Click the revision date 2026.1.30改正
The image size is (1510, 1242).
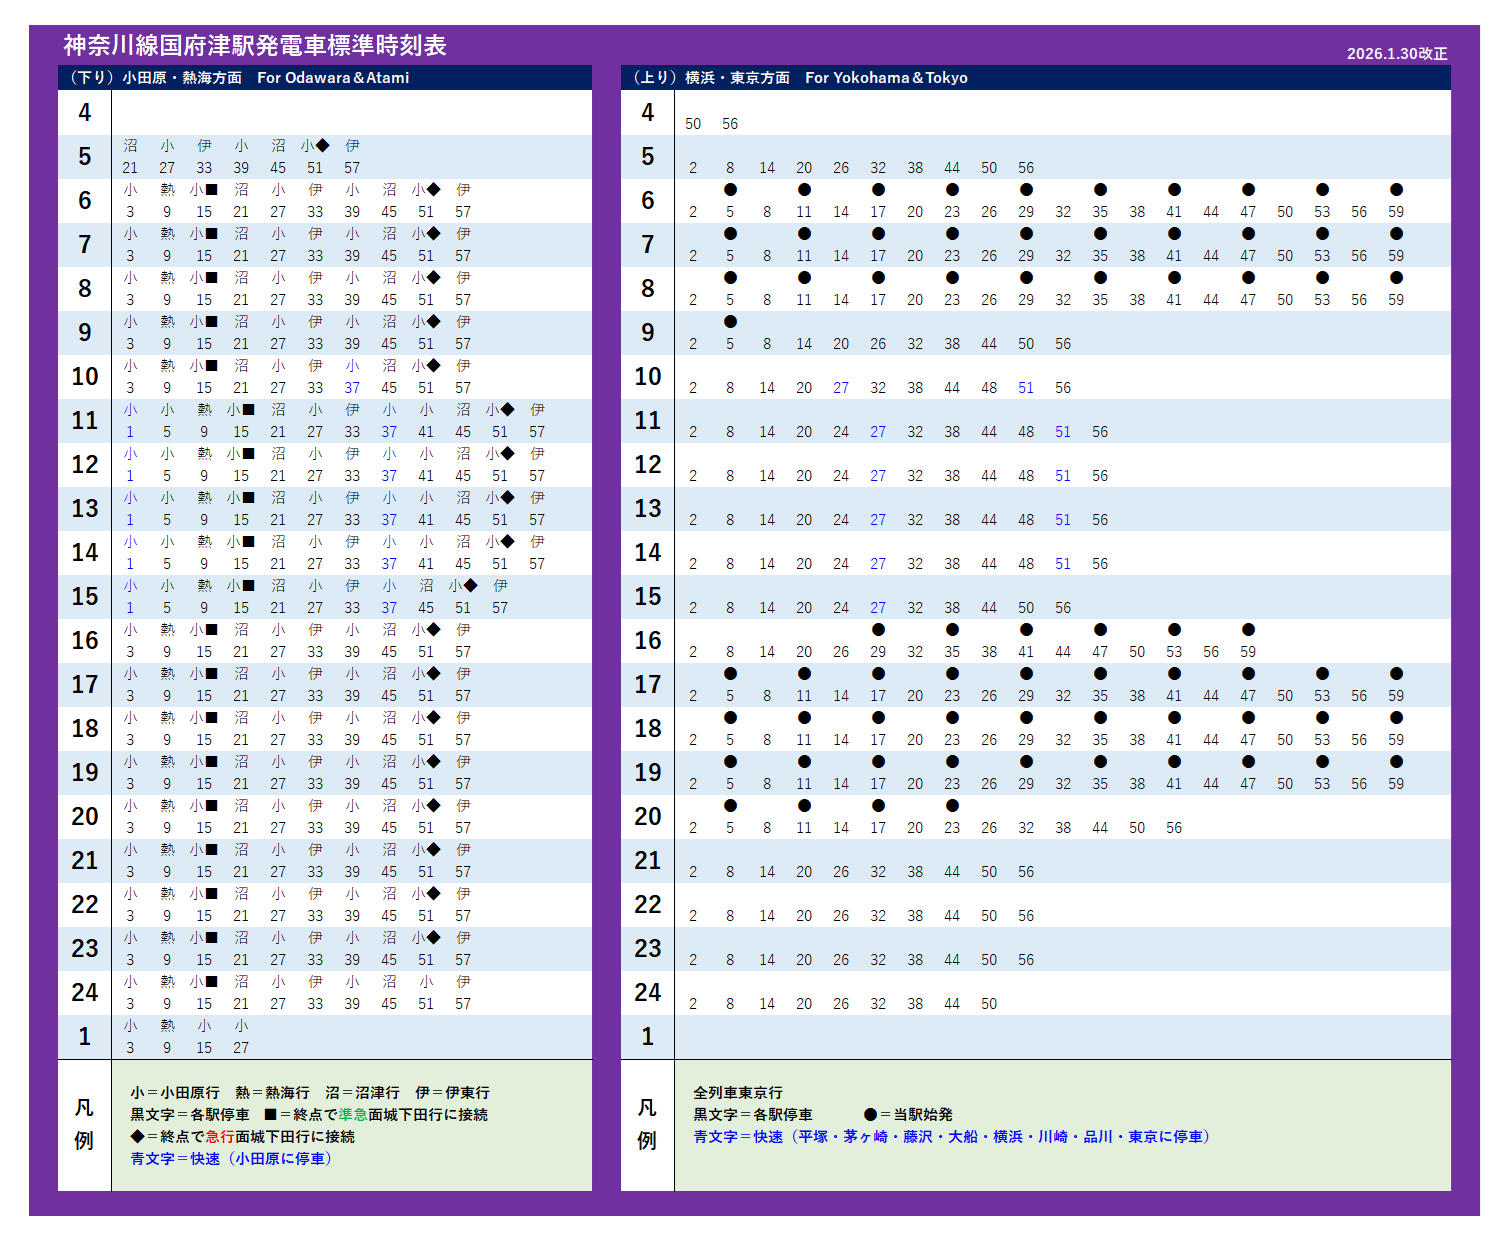click(x=1396, y=54)
